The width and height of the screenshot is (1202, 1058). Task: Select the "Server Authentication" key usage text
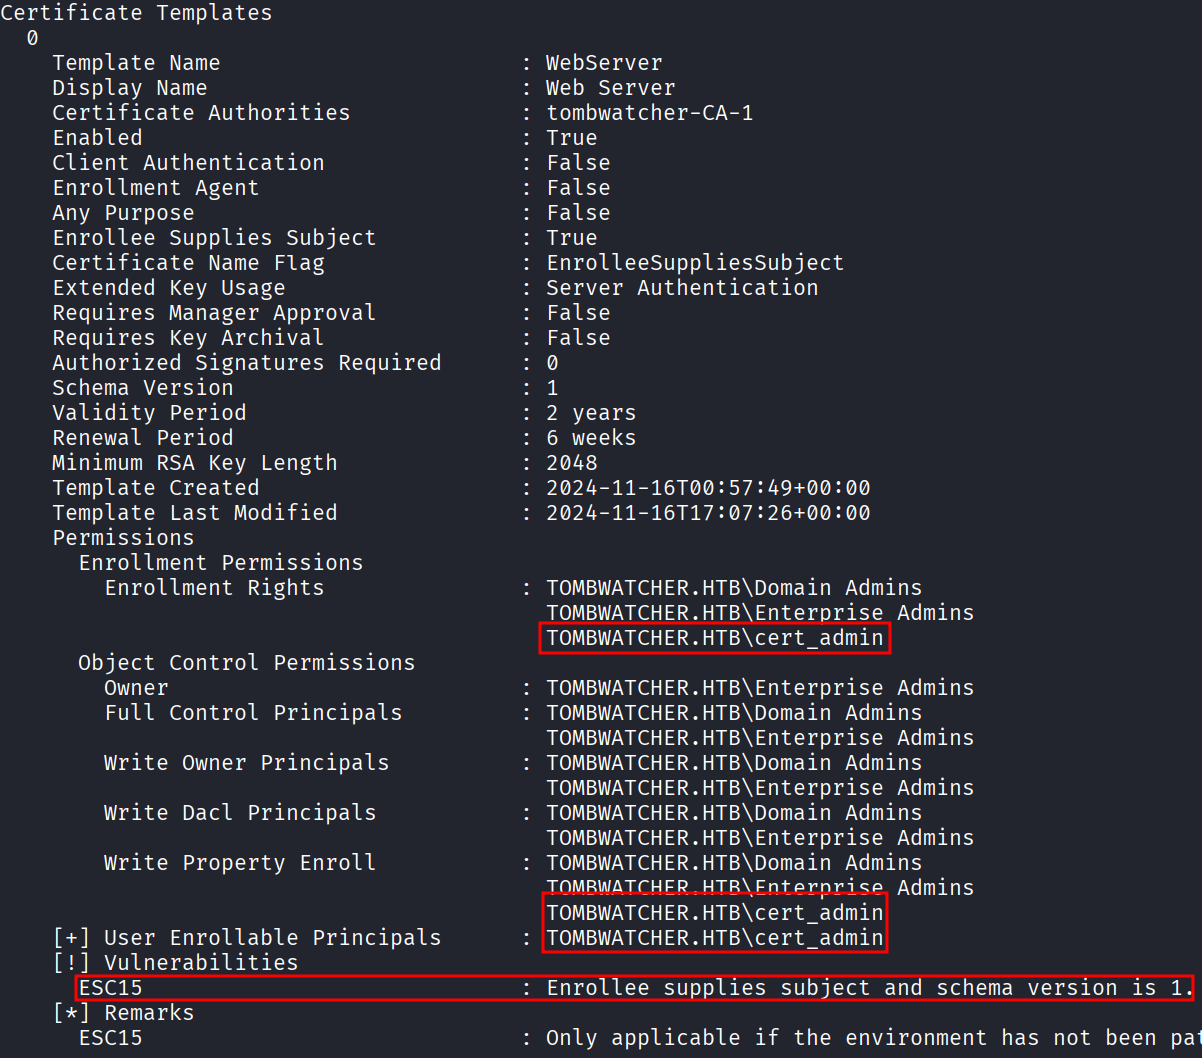click(681, 288)
